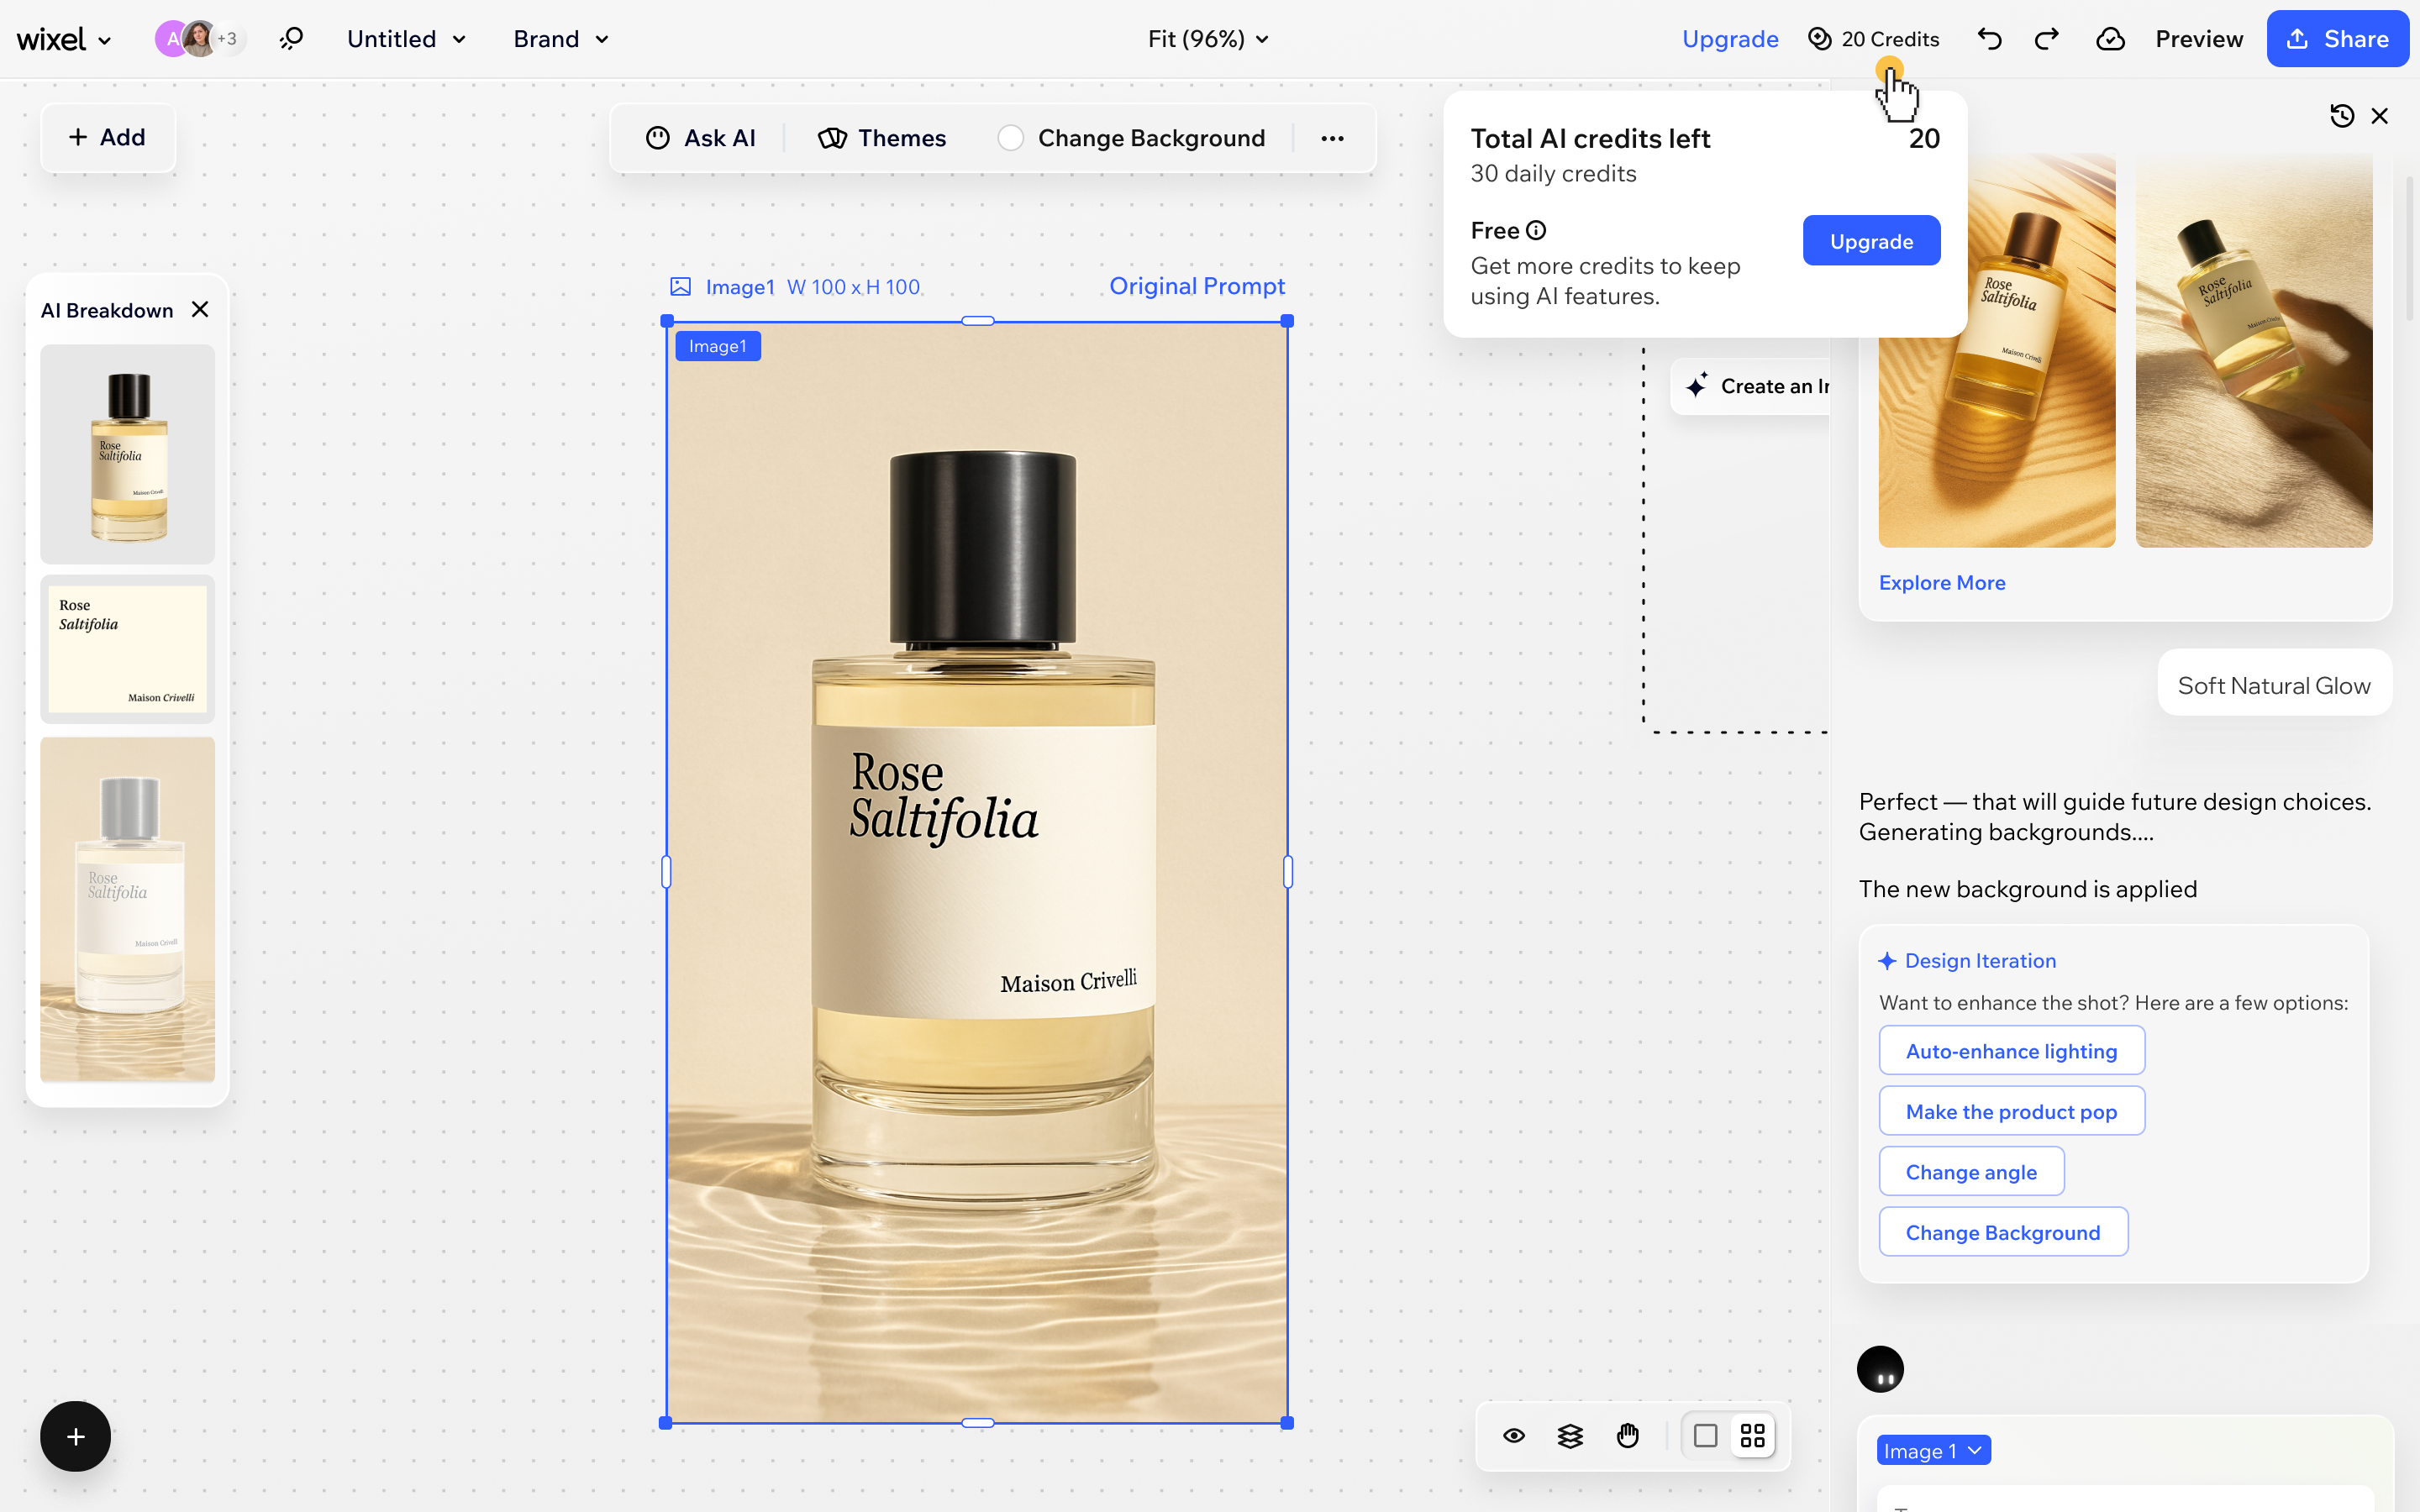
Task: Click the top center resize handle of Image1
Action: (x=977, y=321)
